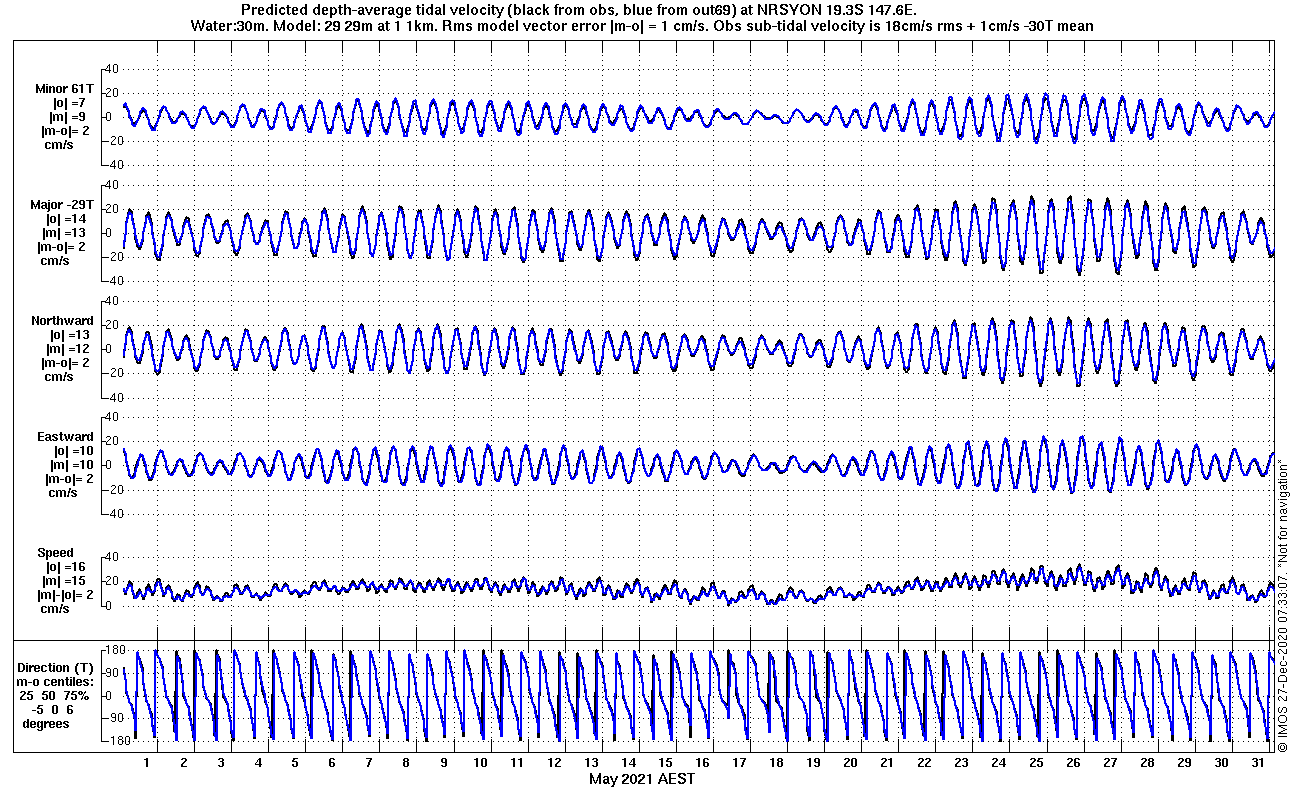This screenshot has width=1300, height=800.
Task: Click the 'May 2021 AEST' axis label
Action: (x=642, y=779)
